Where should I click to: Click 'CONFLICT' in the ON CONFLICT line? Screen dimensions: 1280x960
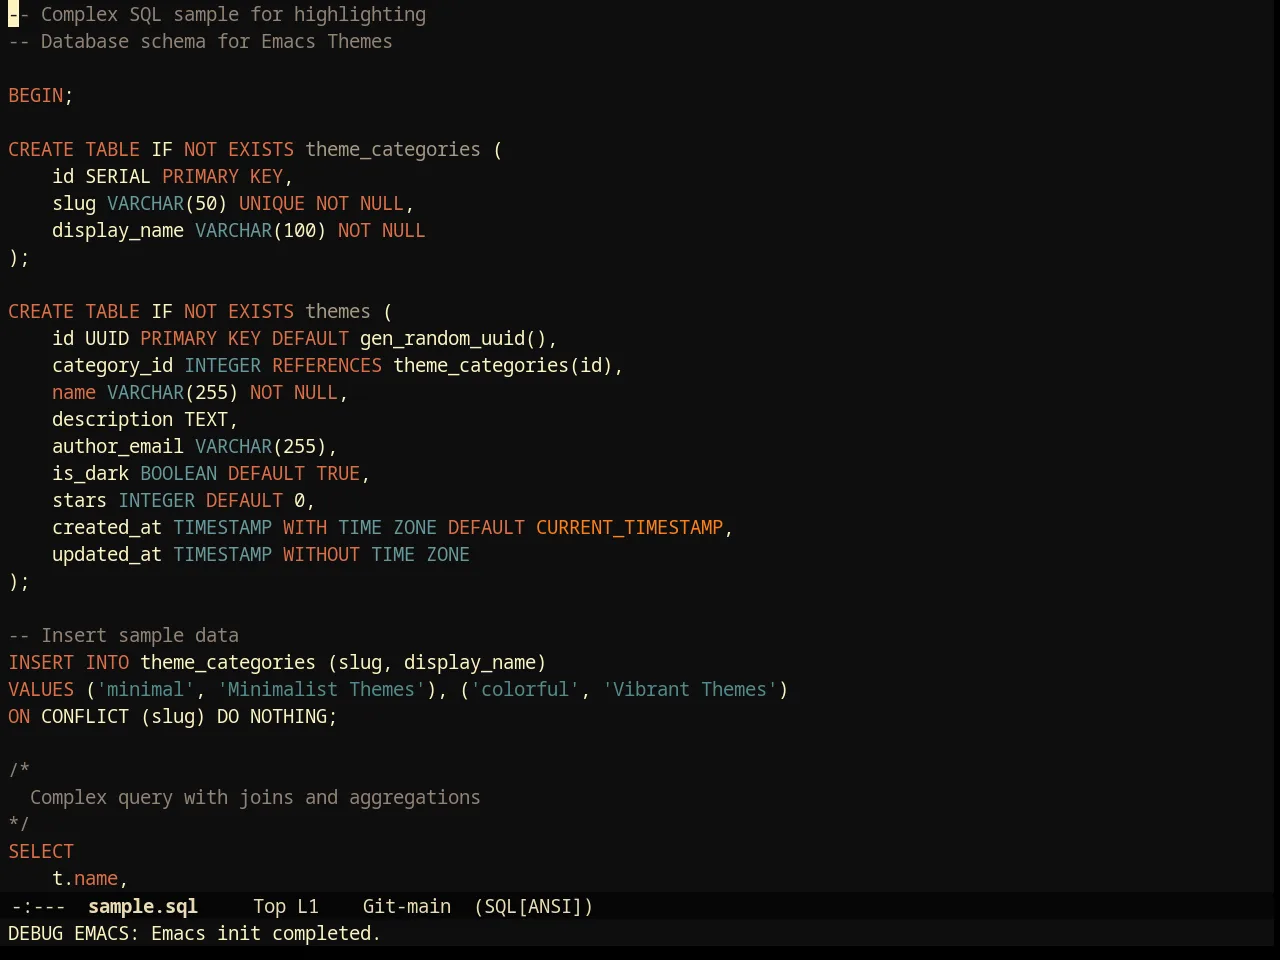pyautogui.click(x=85, y=716)
